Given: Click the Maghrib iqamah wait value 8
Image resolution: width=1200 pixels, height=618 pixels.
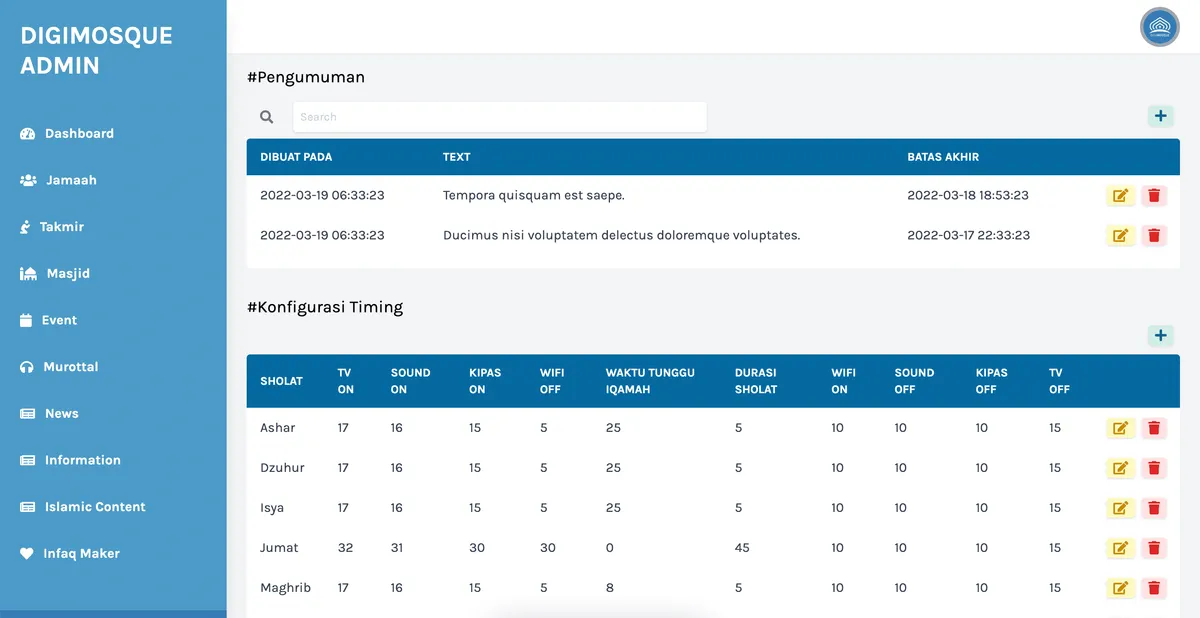Looking at the screenshot, I should click(610, 588).
